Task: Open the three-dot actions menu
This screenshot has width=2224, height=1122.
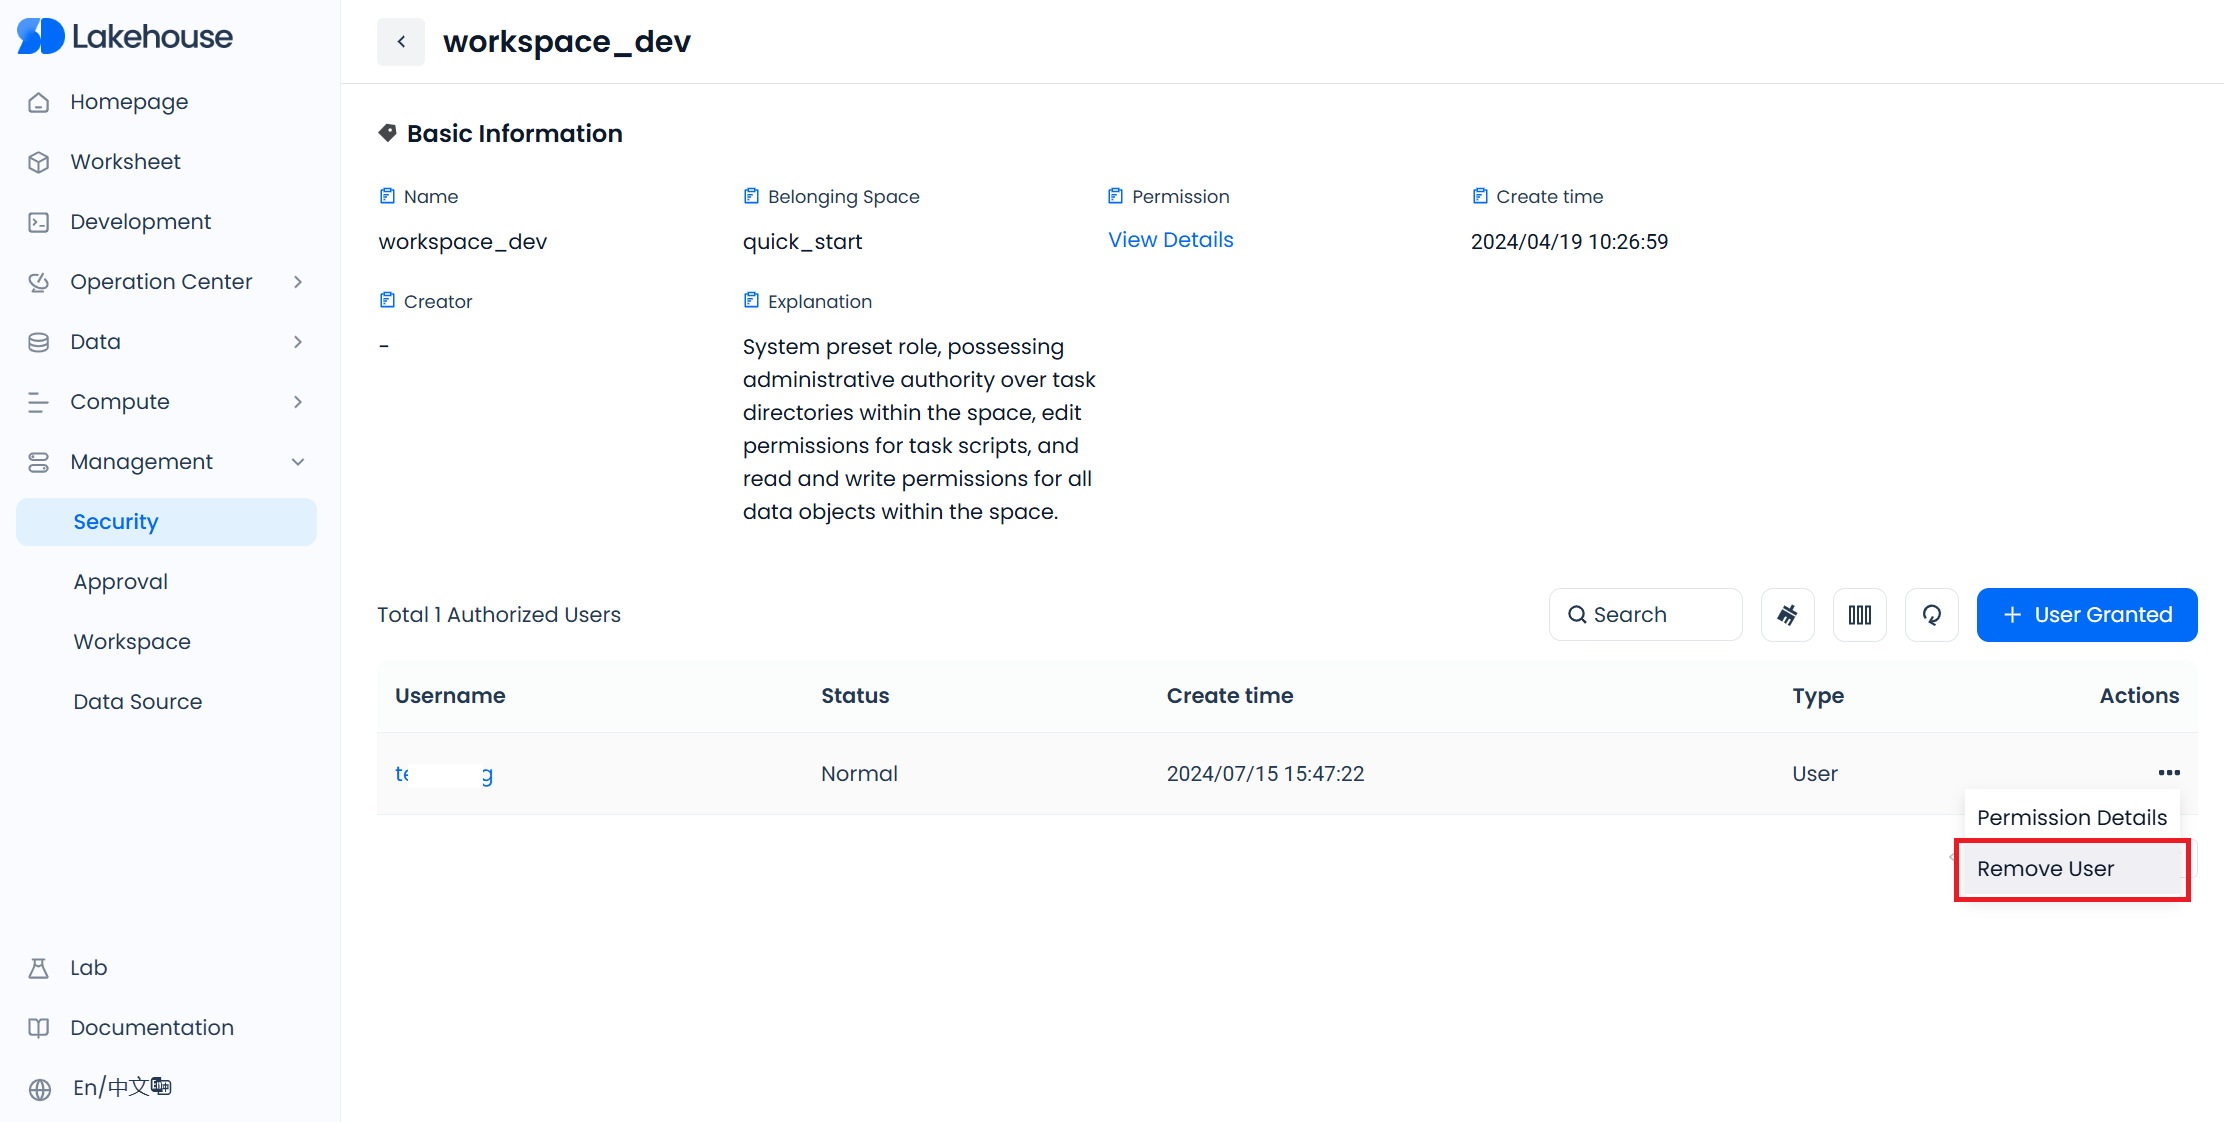Action: tap(2168, 773)
